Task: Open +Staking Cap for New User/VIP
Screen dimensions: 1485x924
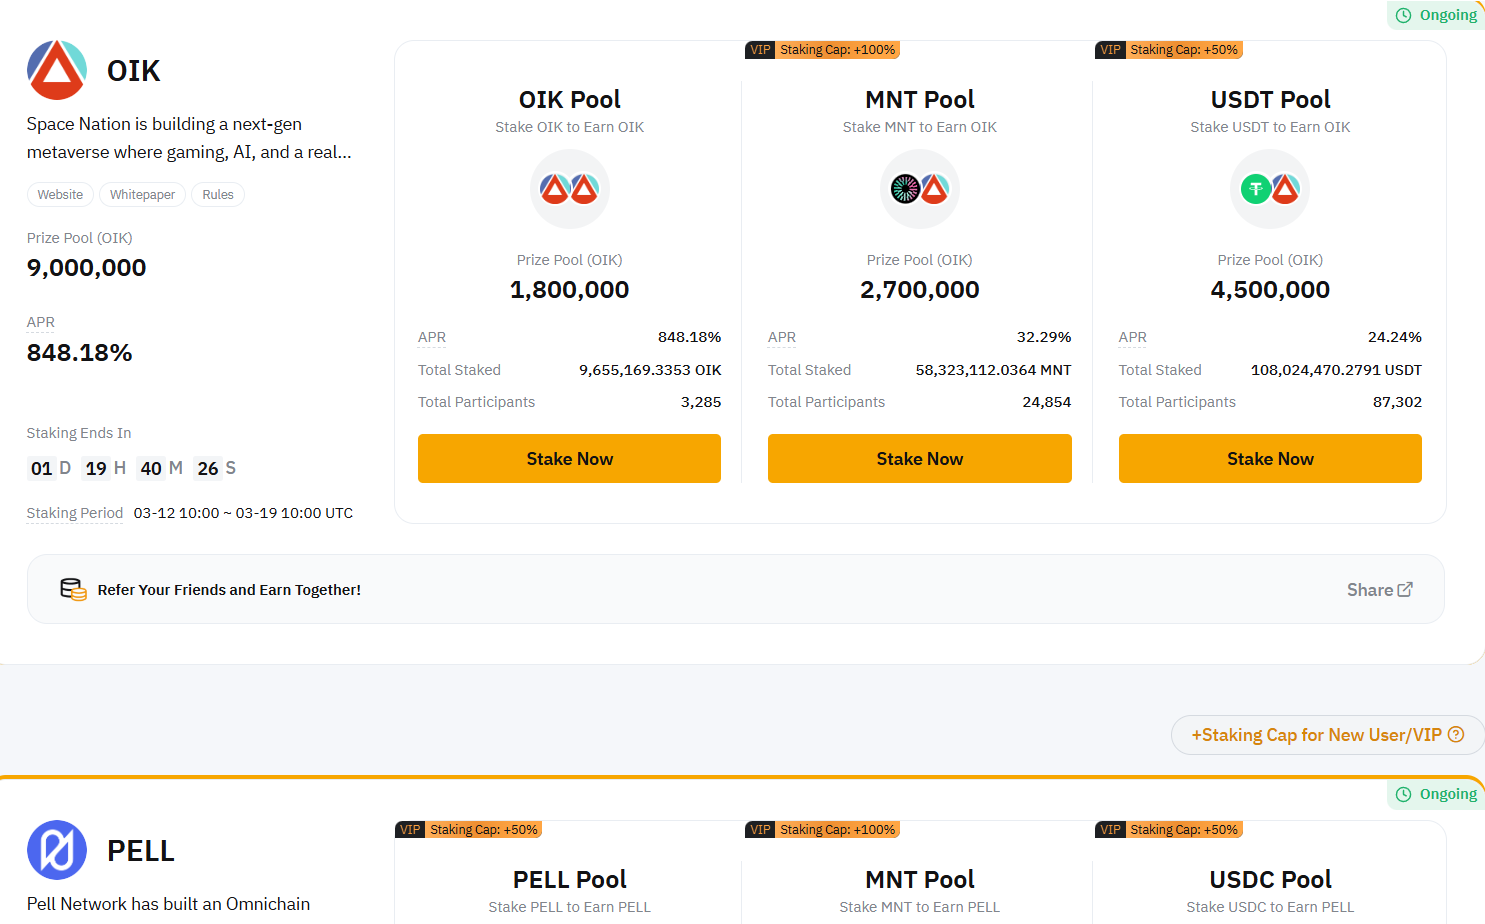Action: [1327, 735]
